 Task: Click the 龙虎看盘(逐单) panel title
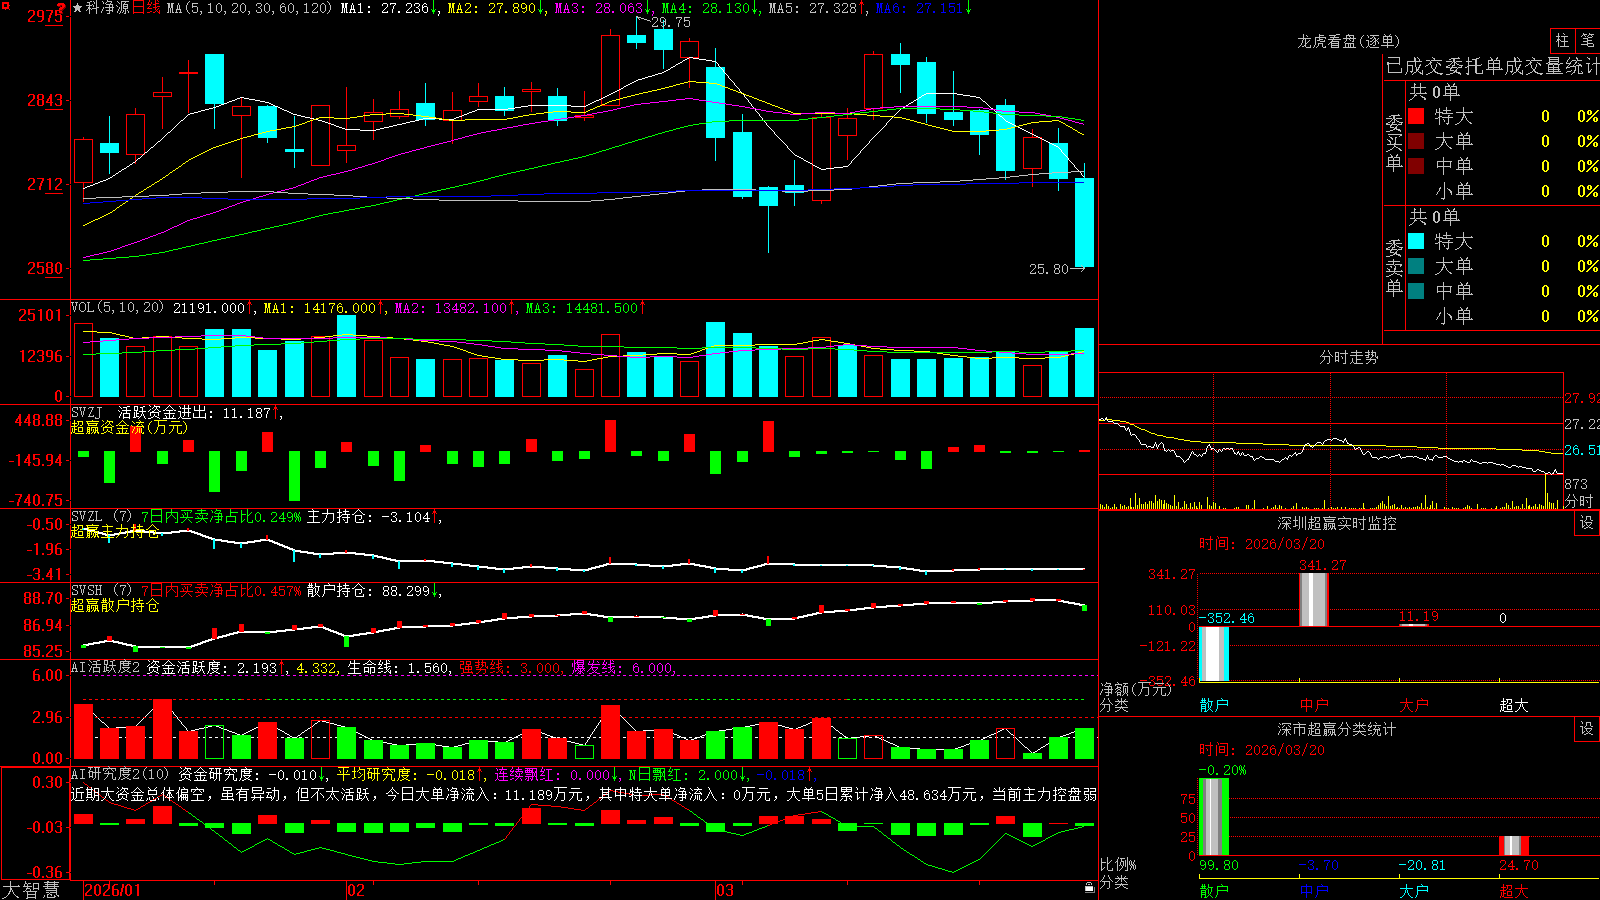1348,41
